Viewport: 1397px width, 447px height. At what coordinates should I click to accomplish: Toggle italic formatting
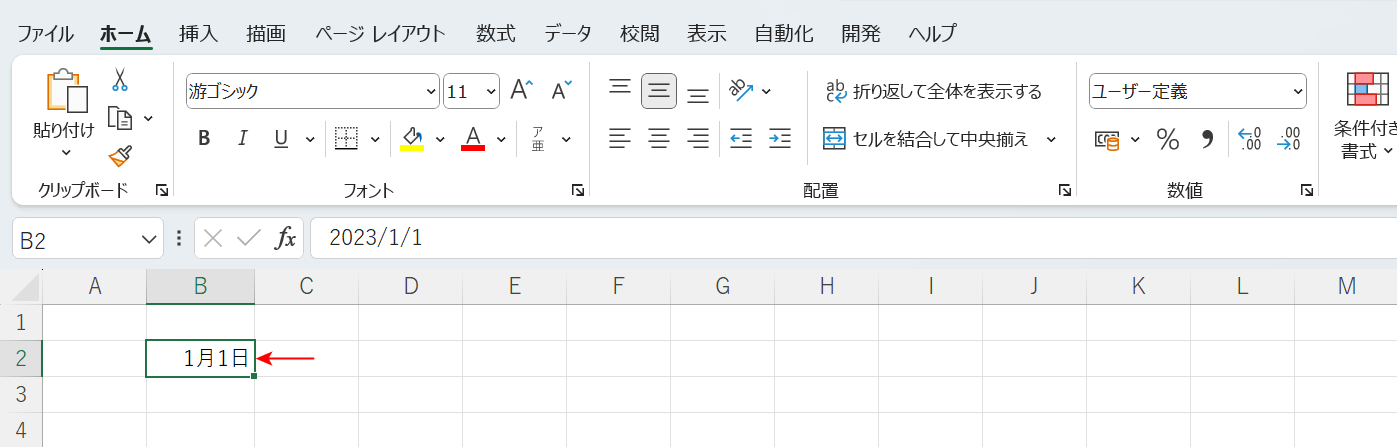pyautogui.click(x=241, y=139)
